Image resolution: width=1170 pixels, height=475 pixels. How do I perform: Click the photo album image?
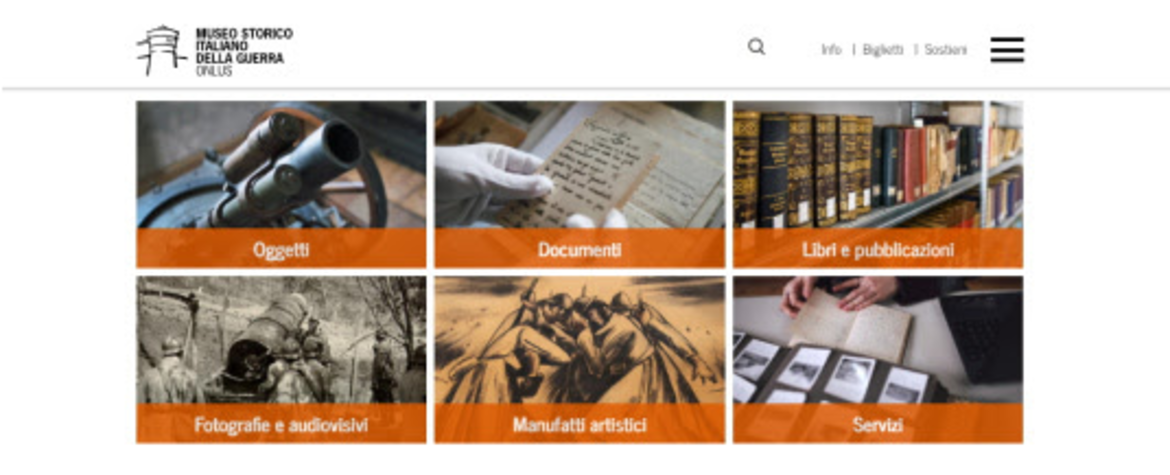[878, 340]
